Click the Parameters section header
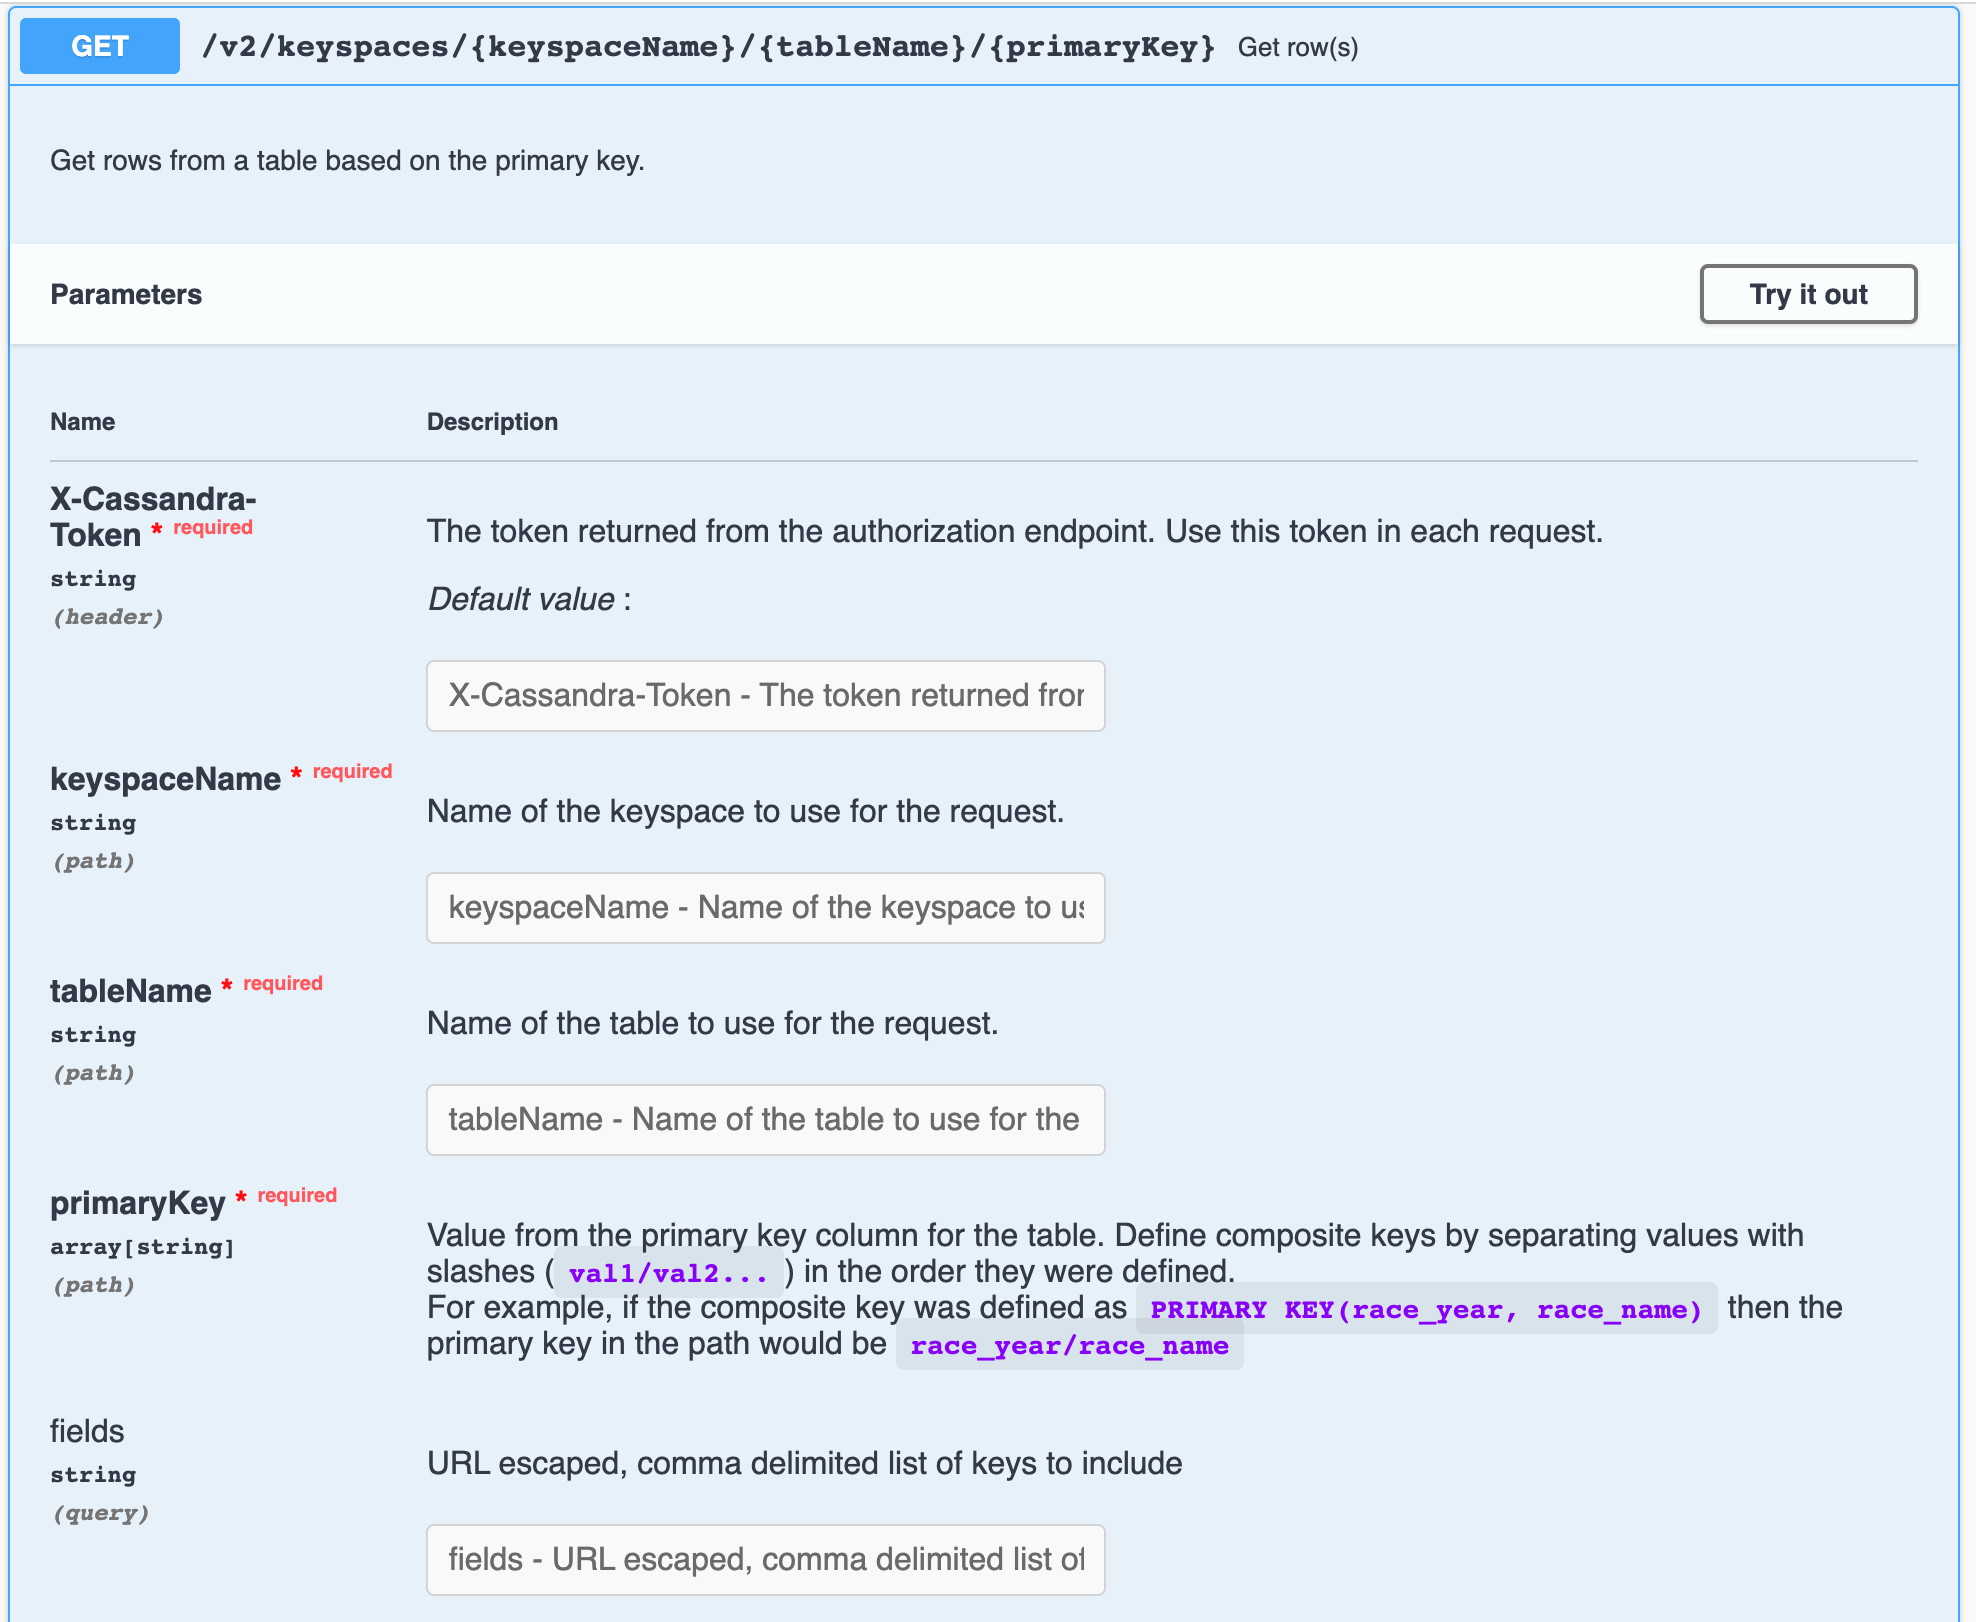 (x=126, y=294)
